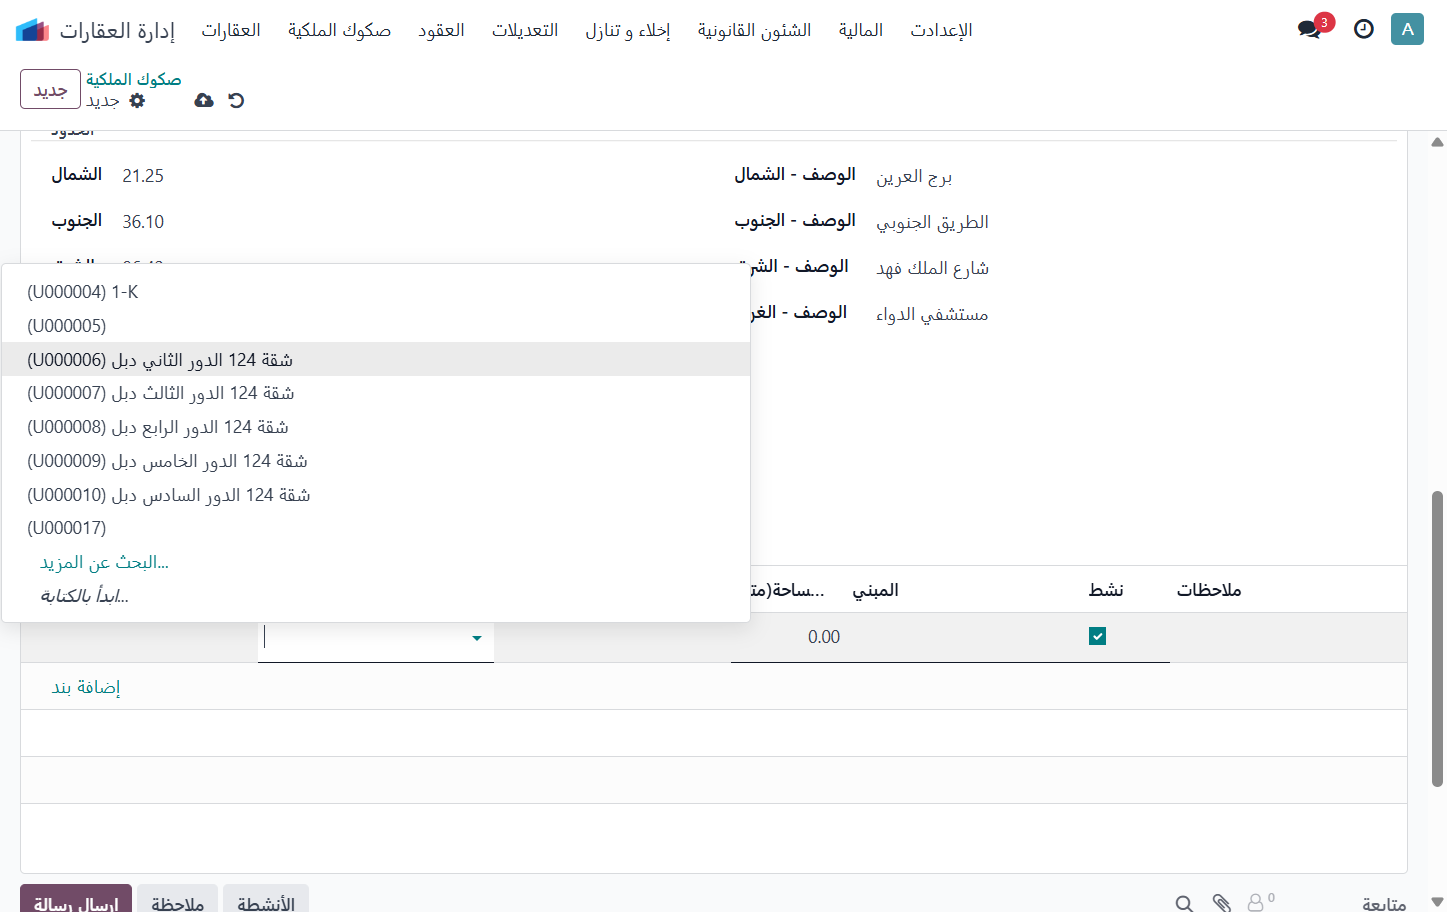
Task: Expand the unit dropdown arrow in row
Action: click(477, 638)
